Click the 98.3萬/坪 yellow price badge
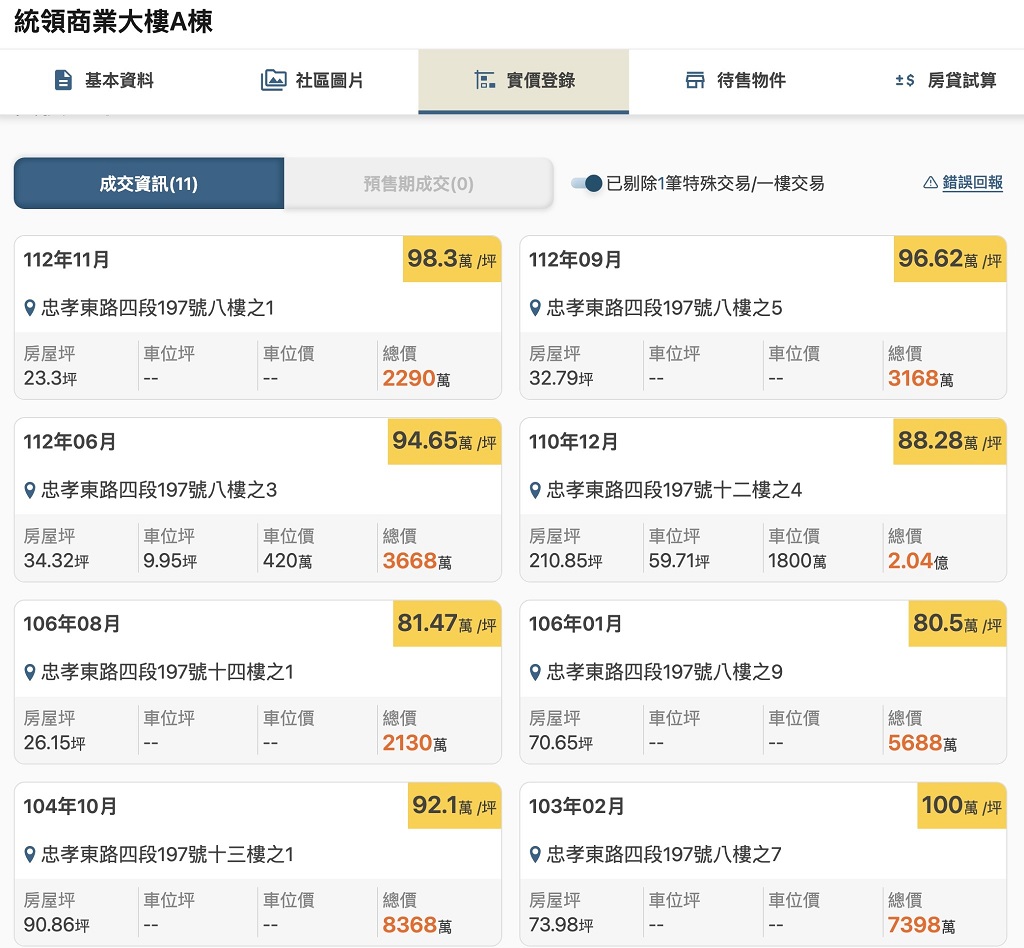Viewport: 1024px width, 948px height. (451, 260)
